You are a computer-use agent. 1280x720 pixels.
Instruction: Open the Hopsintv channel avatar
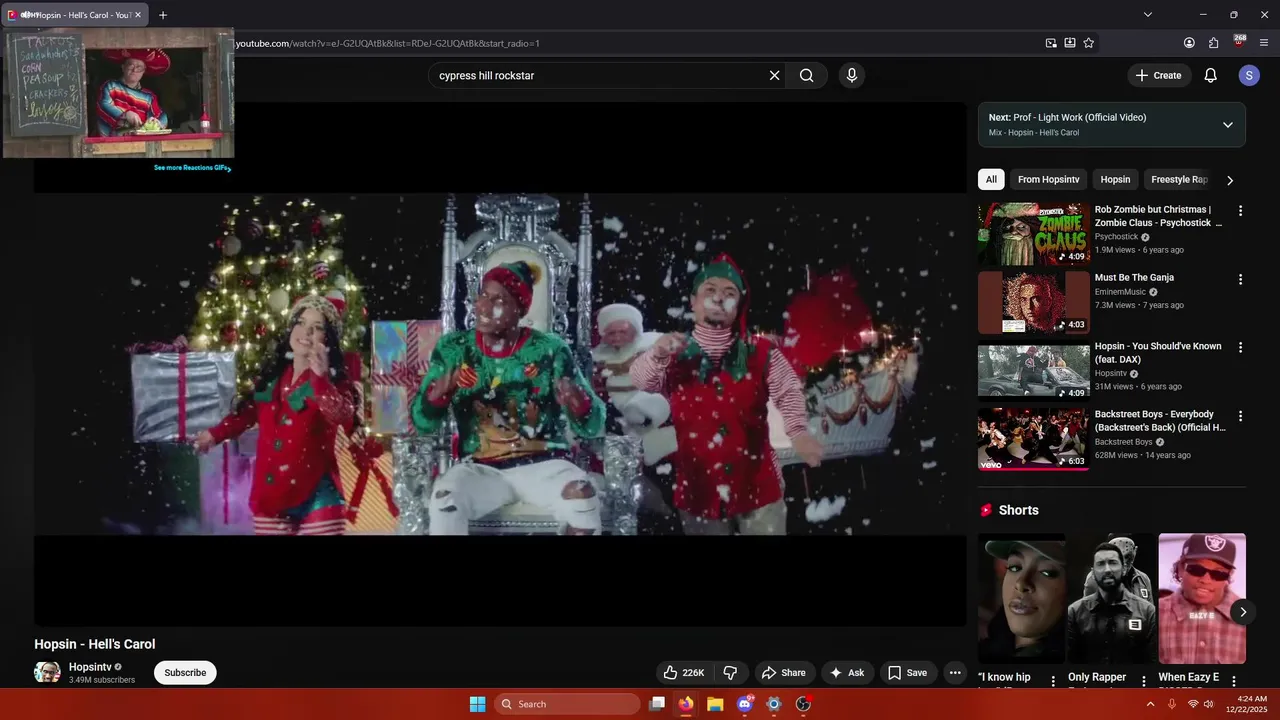tap(47, 672)
